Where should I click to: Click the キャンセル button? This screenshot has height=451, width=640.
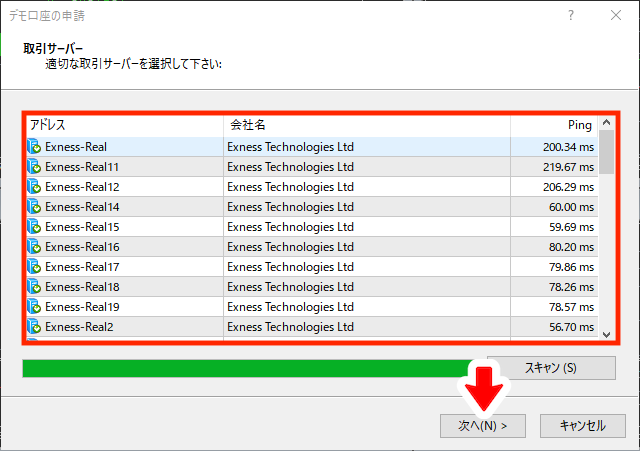click(582, 426)
